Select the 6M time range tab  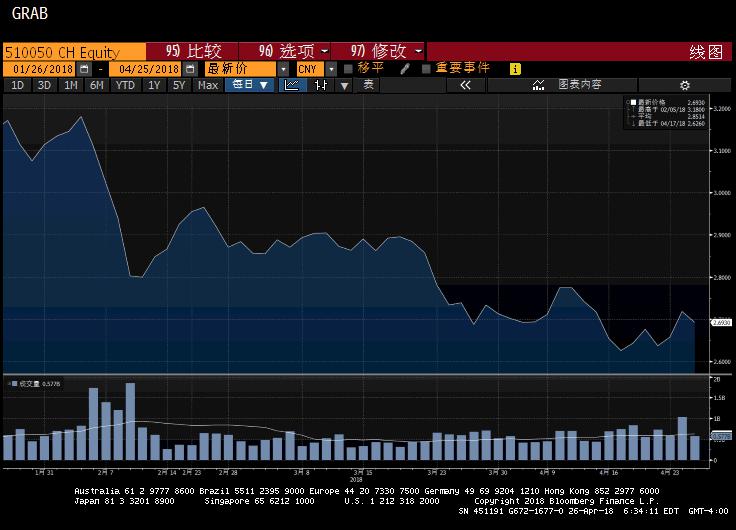pyautogui.click(x=96, y=86)
